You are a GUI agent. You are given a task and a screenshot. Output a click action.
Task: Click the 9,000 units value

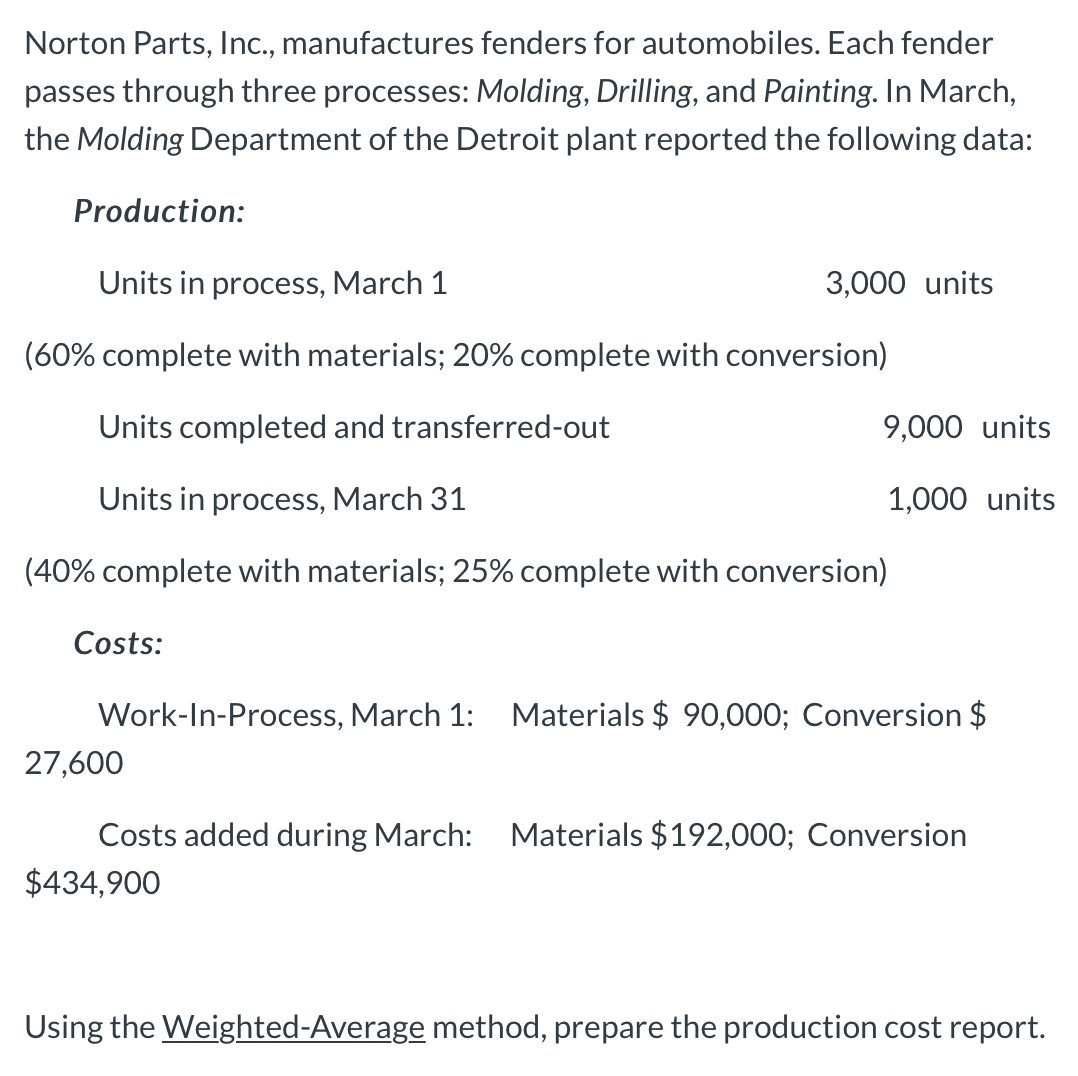pyautogui.click(x=966, y=427)
